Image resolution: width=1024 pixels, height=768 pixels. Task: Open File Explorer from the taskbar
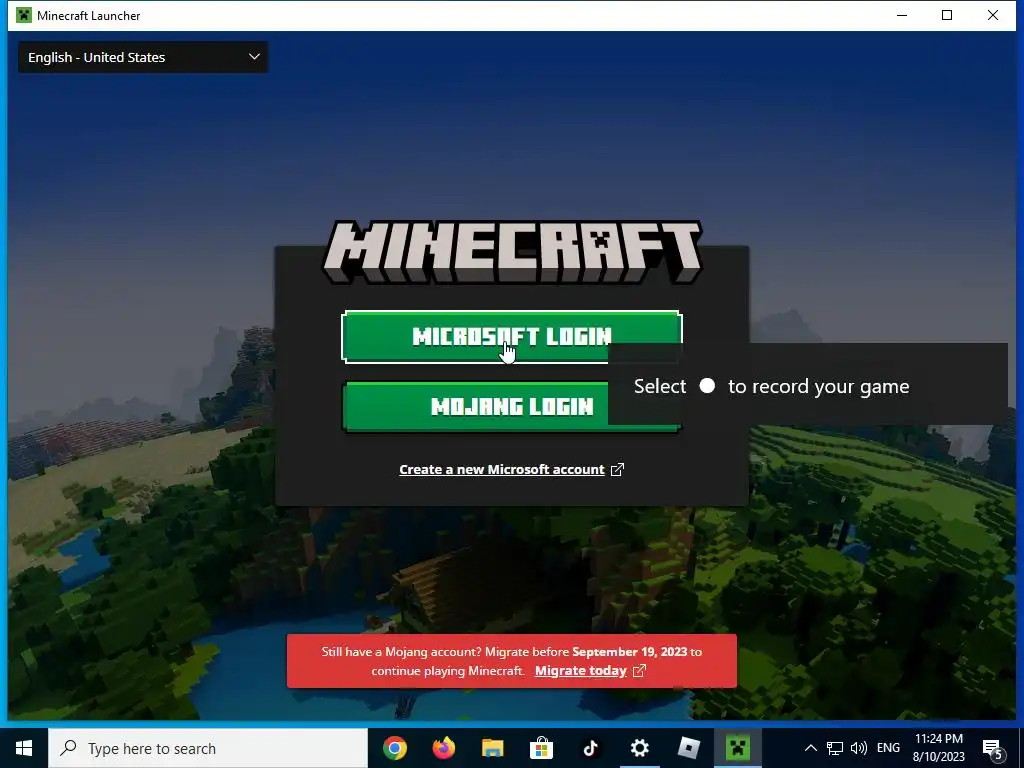[x=493, y=748]
